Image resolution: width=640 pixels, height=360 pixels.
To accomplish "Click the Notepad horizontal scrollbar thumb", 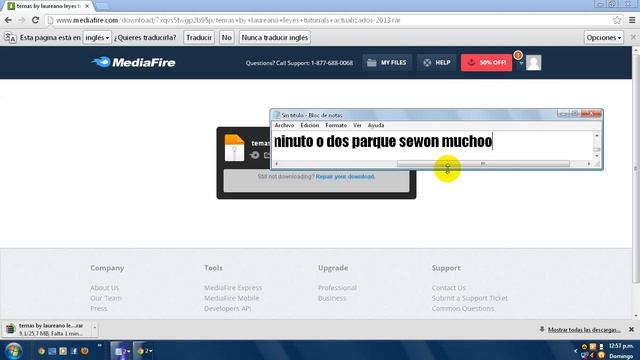I will click(x=483, y=164).
